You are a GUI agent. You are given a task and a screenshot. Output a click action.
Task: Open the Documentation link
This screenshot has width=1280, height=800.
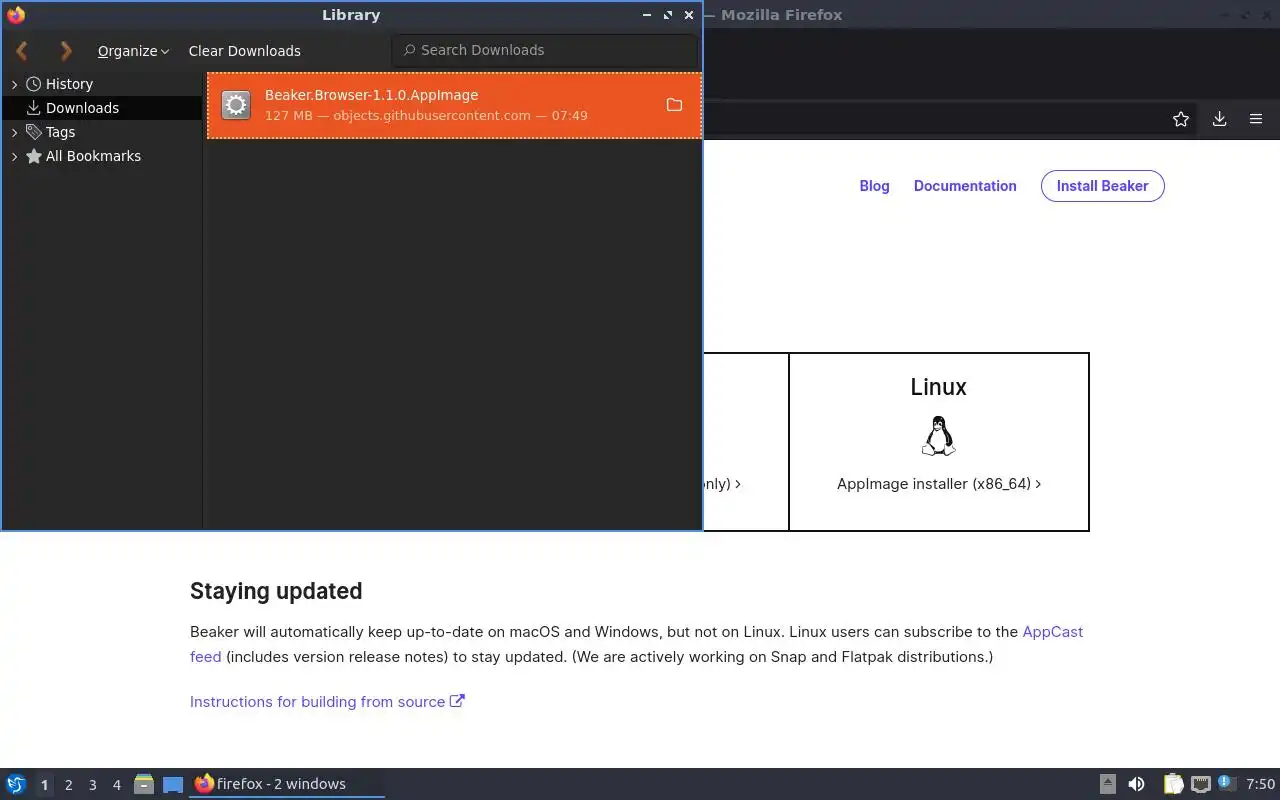965,186
